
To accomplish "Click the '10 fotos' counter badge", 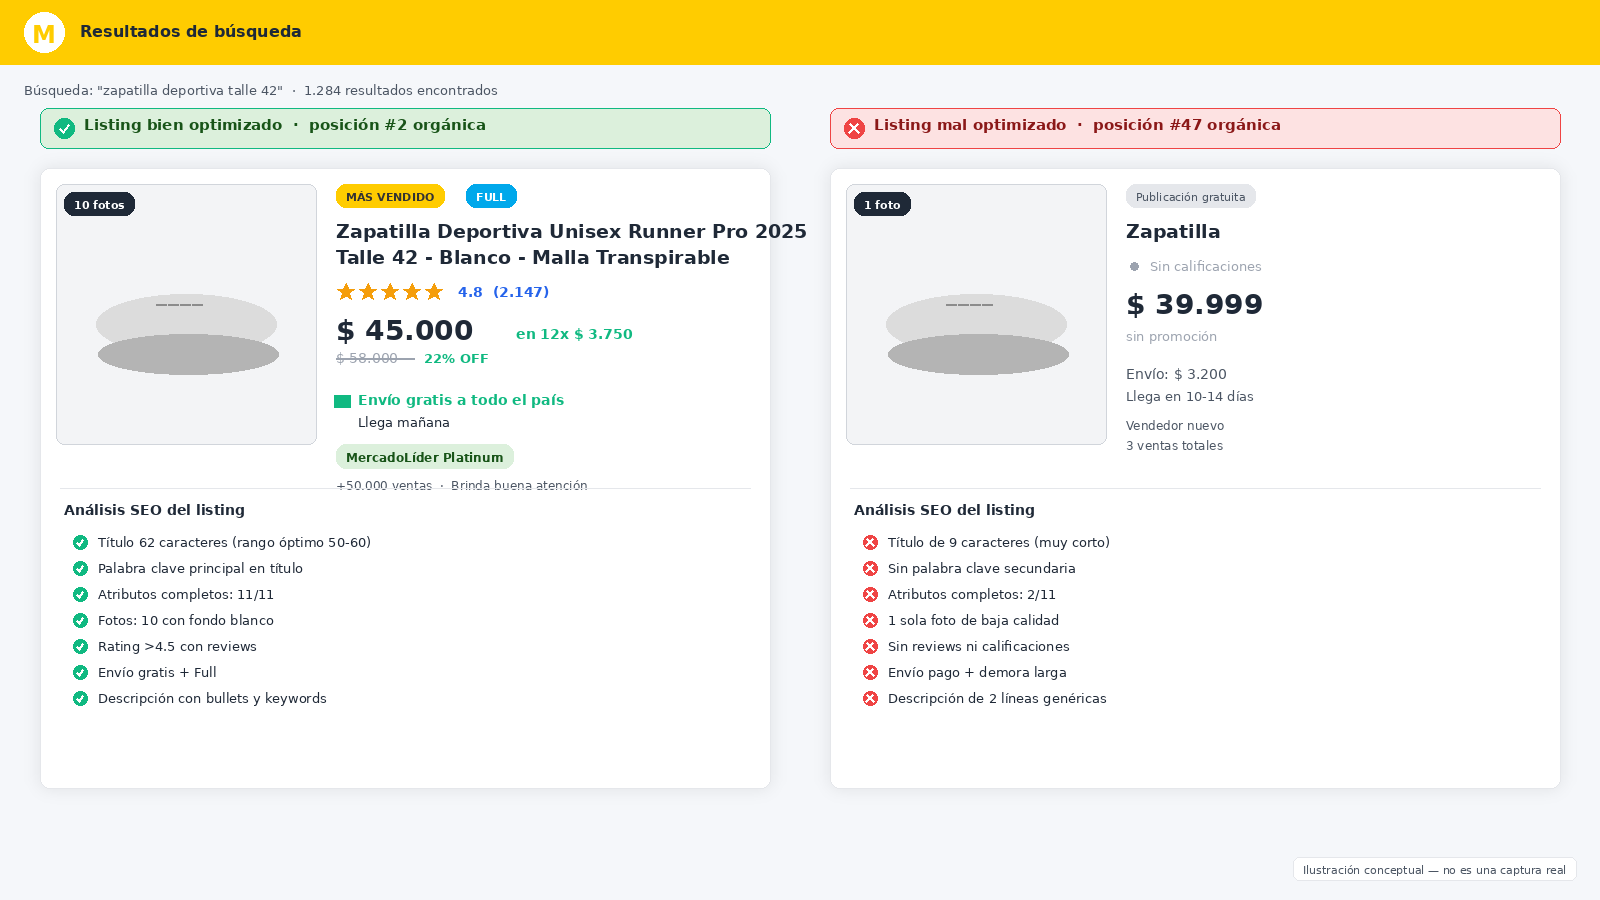I will pos(99,204).
